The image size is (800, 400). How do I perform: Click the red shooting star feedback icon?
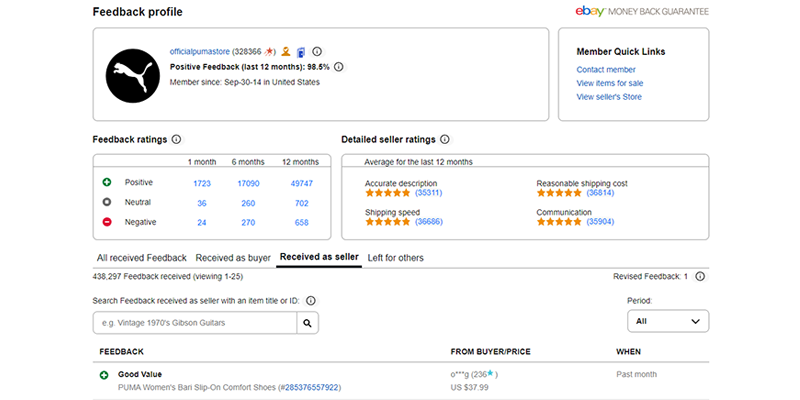pyautogui.click(x=270, y=51)
